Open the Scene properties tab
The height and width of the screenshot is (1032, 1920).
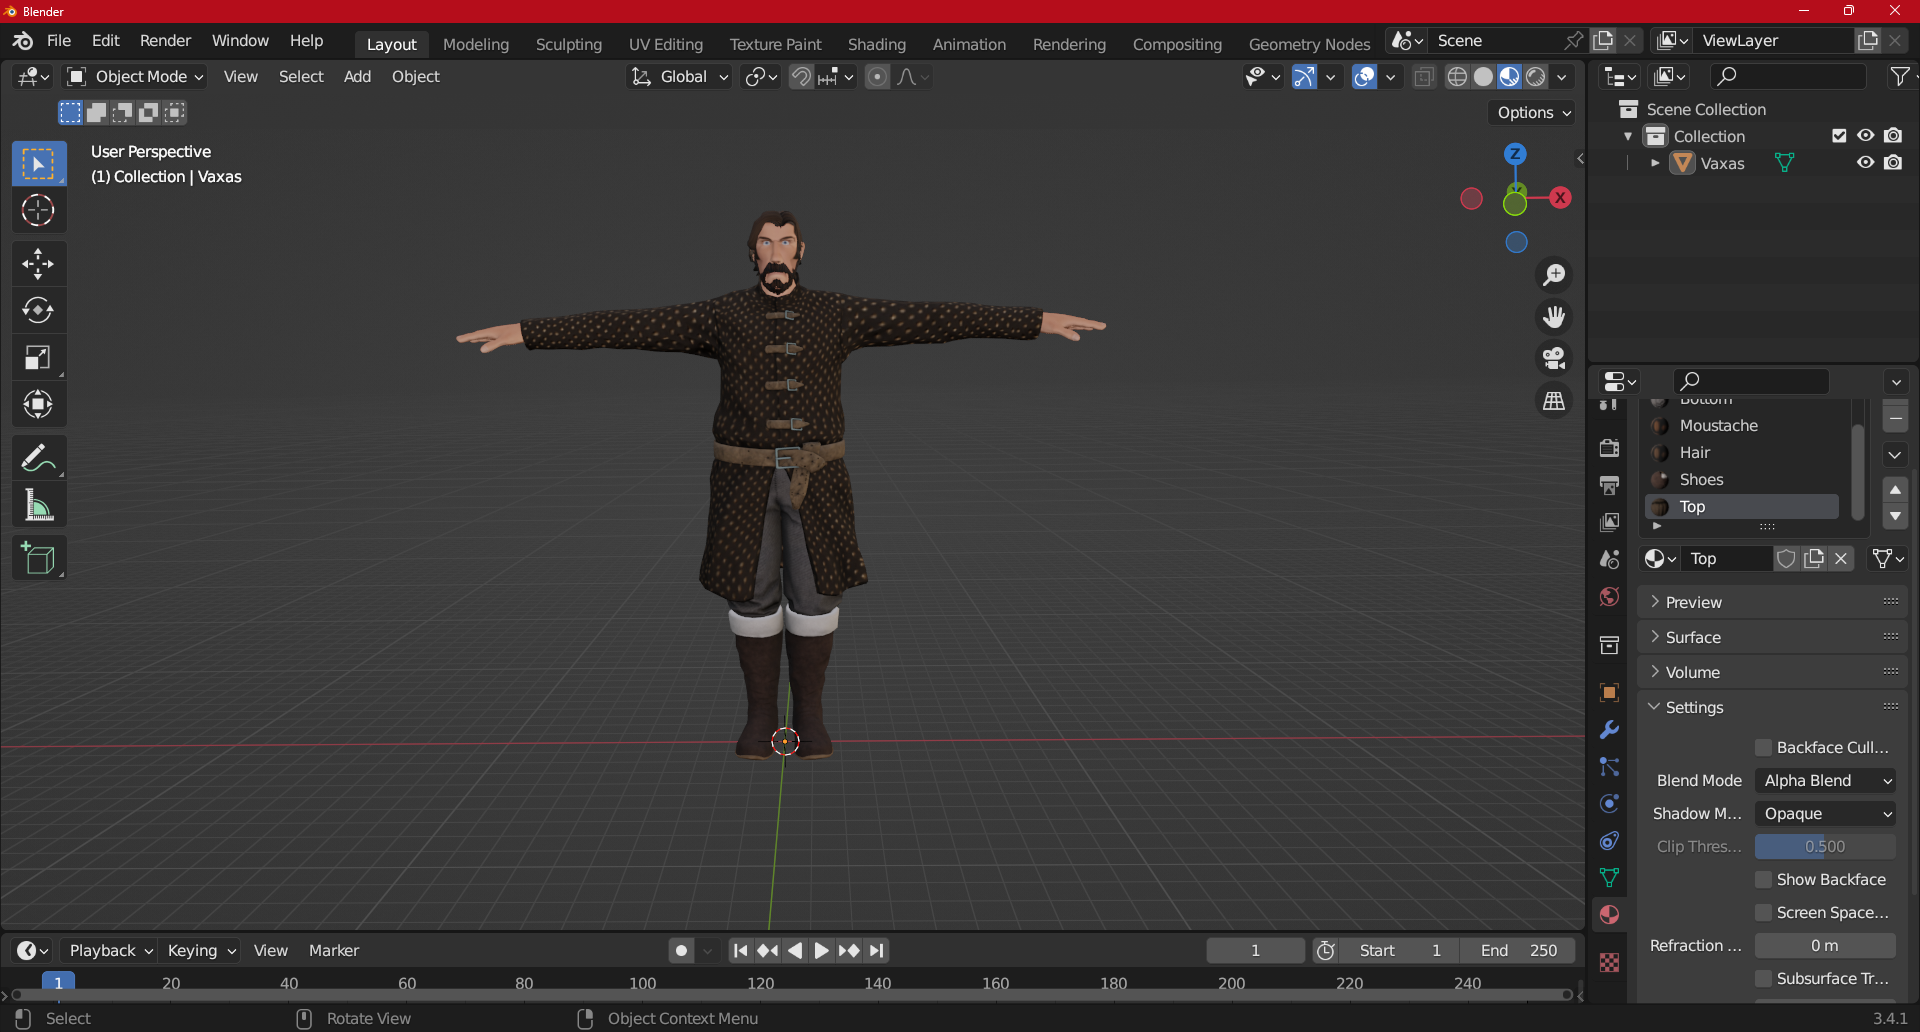coord(1609,559)
